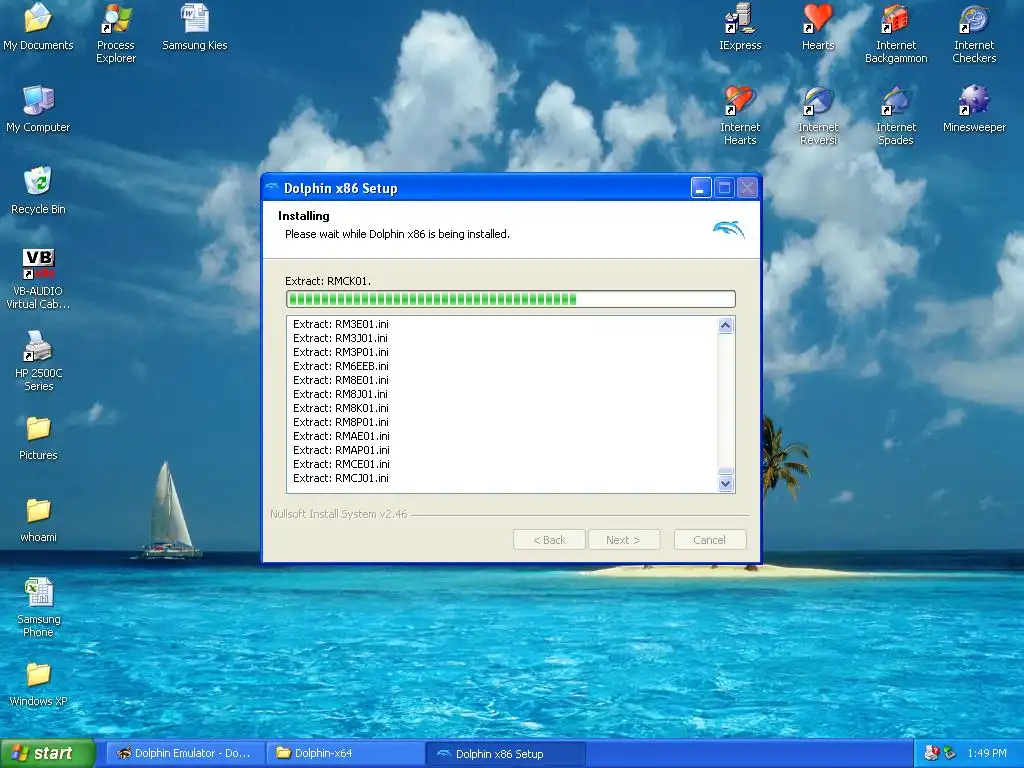Select the whoami folder icon

click(38, 520)
